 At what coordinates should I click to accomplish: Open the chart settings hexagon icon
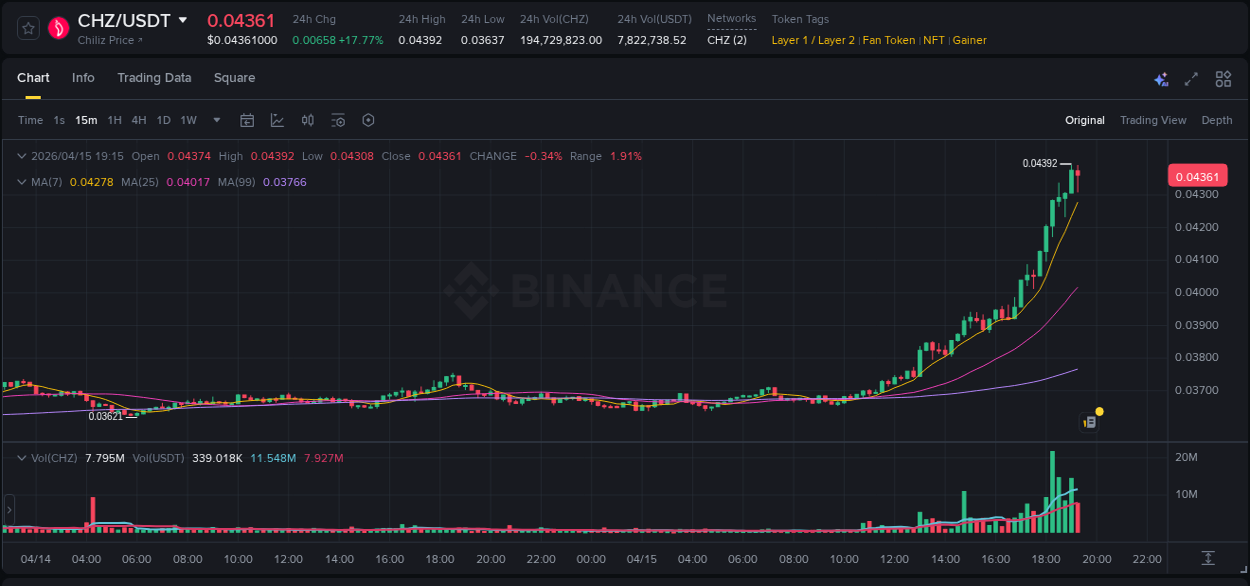[367, 119]
